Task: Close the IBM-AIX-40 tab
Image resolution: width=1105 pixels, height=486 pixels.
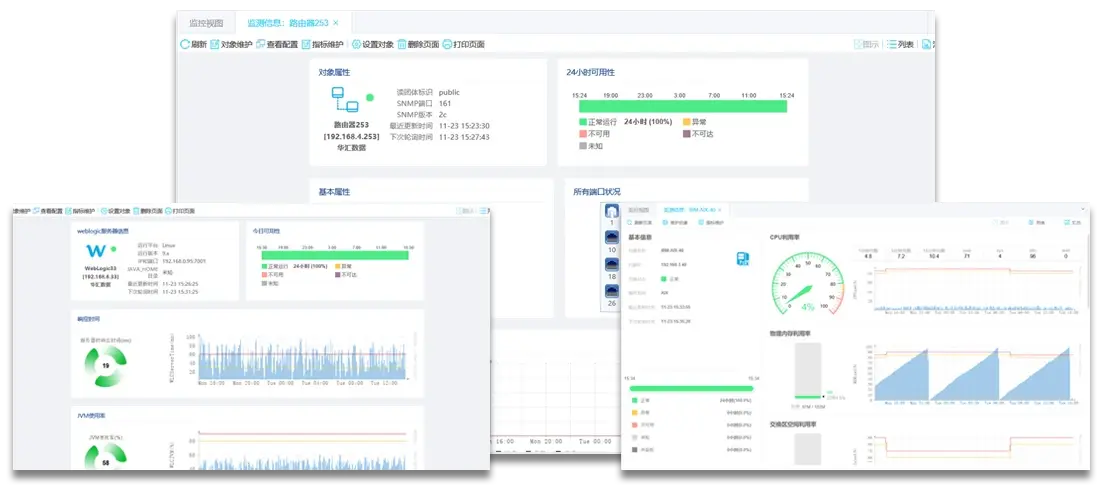Action: (720, 210)
